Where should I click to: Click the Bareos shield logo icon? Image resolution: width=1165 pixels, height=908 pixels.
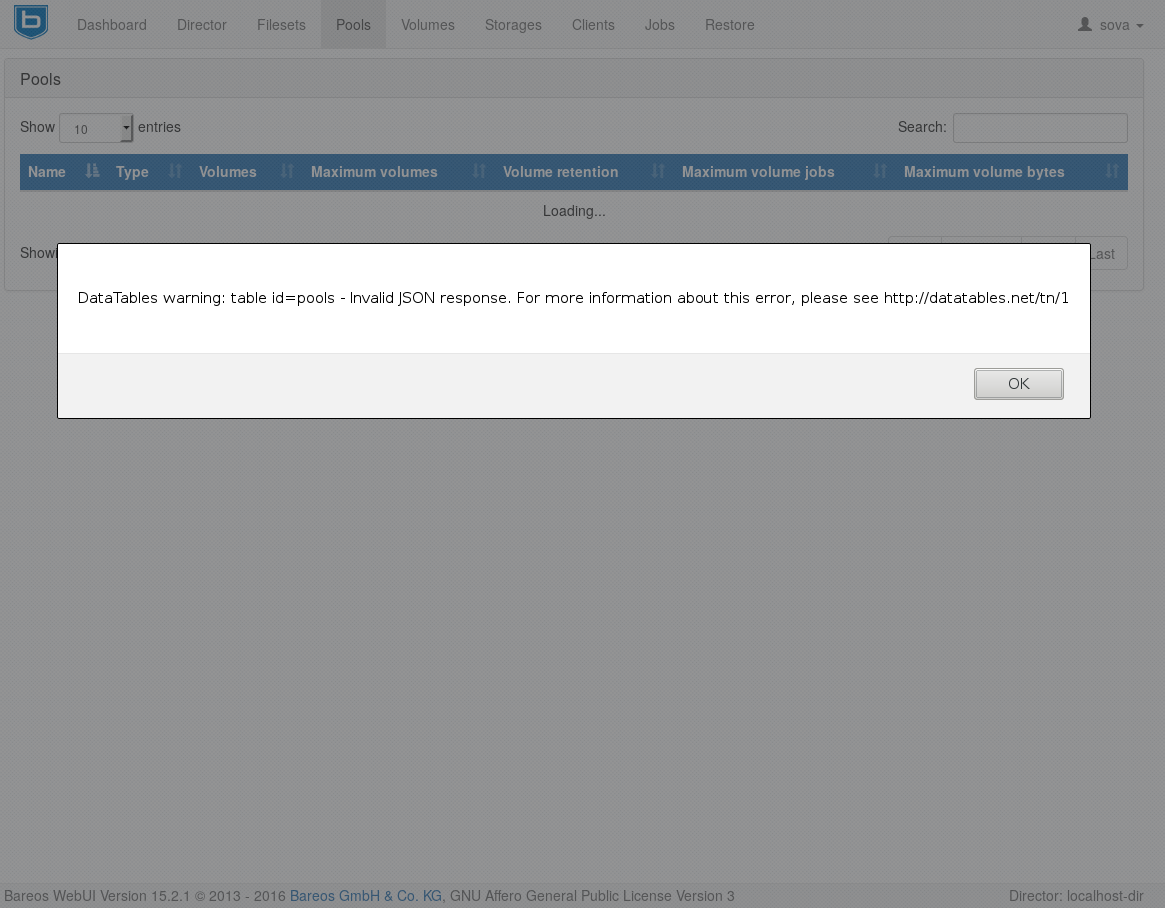(x=31, y=22)
